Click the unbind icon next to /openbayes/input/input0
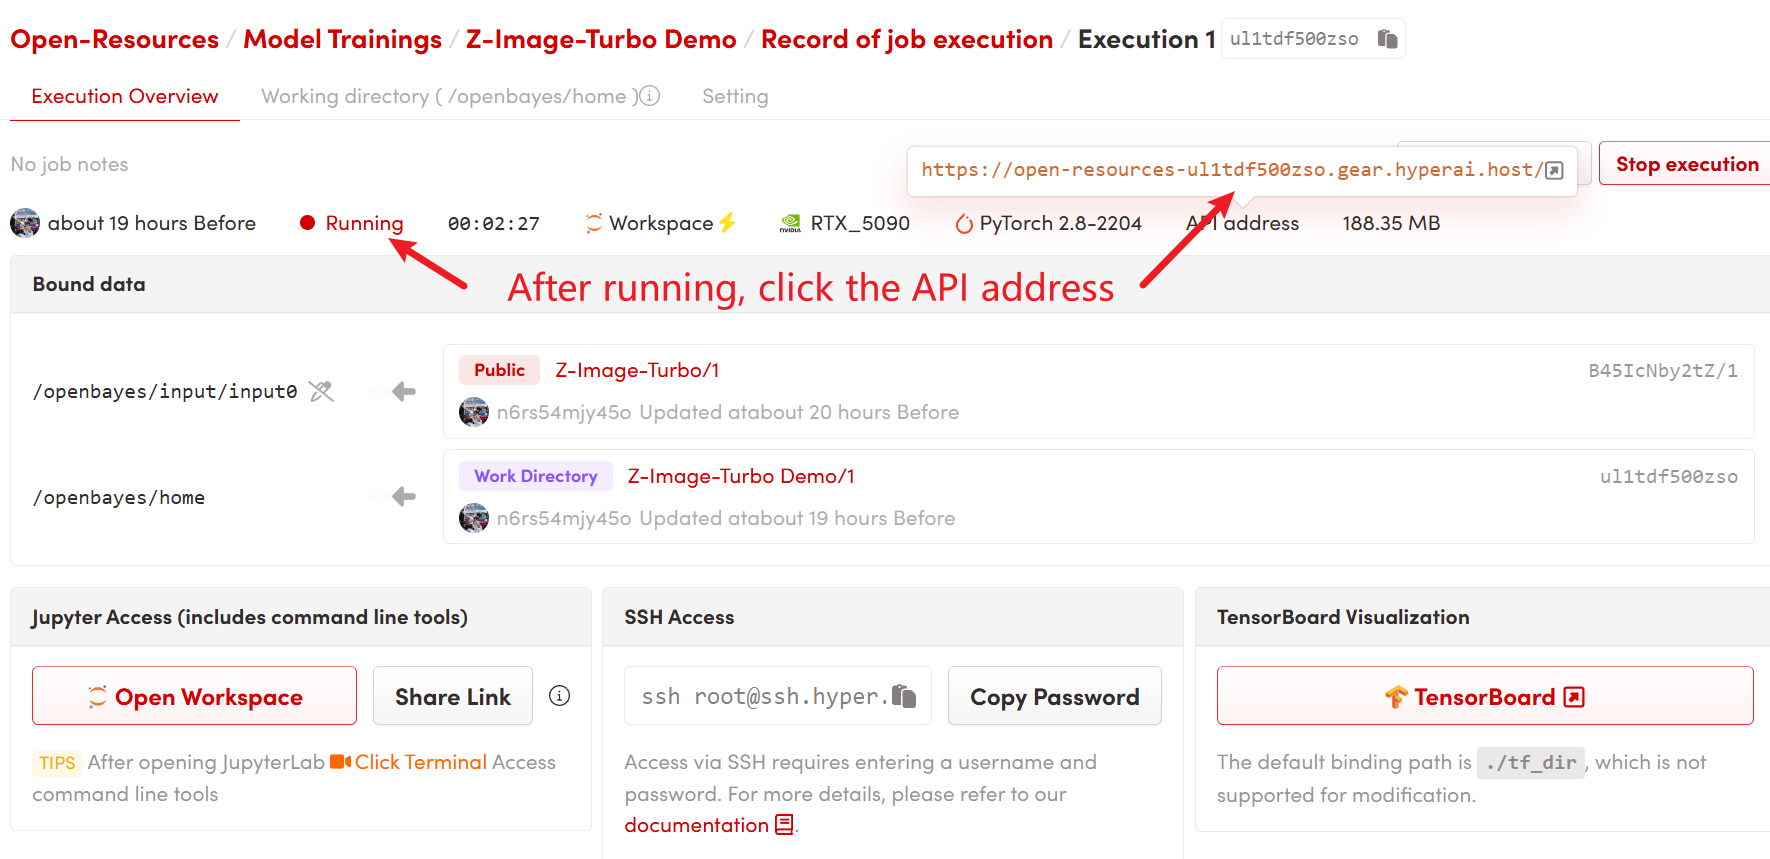1770x859 pixels. coord(321,391)
